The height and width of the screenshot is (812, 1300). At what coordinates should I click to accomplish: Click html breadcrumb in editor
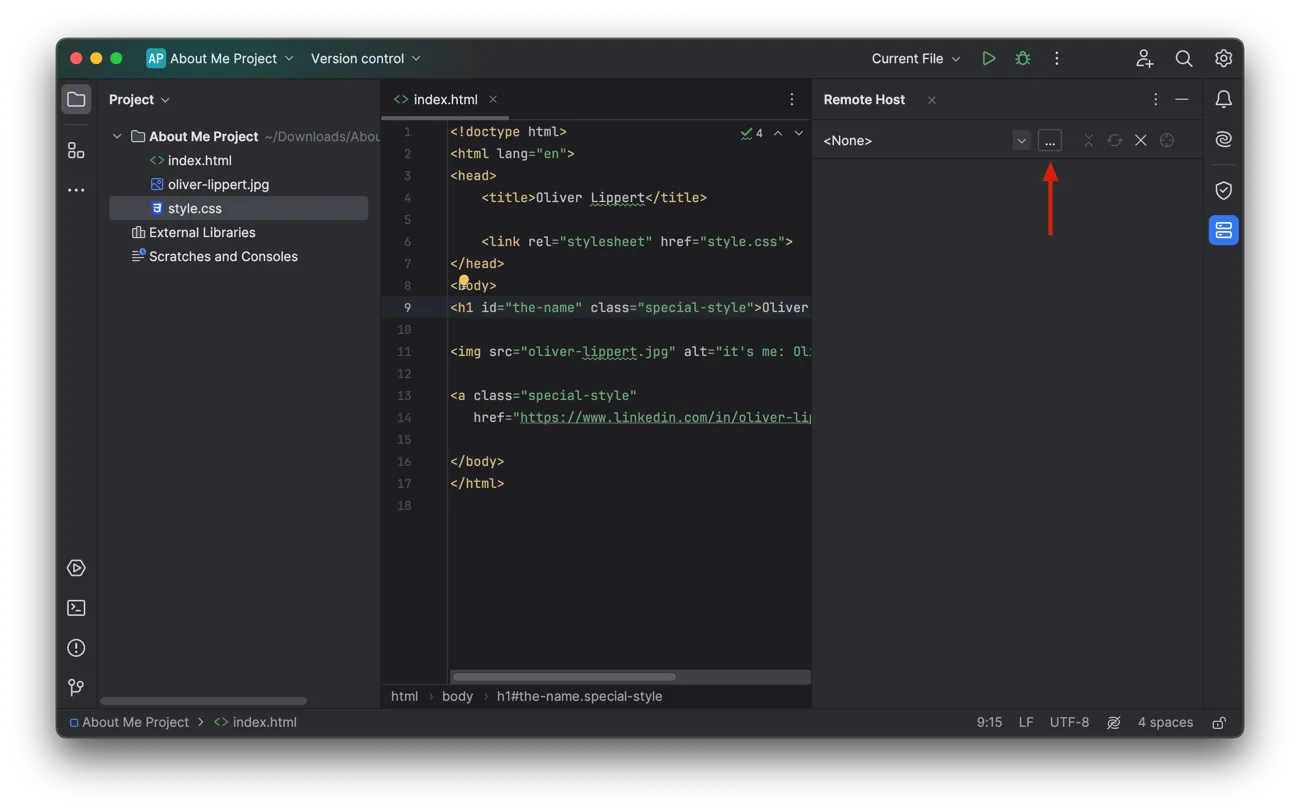pos(404,696)
